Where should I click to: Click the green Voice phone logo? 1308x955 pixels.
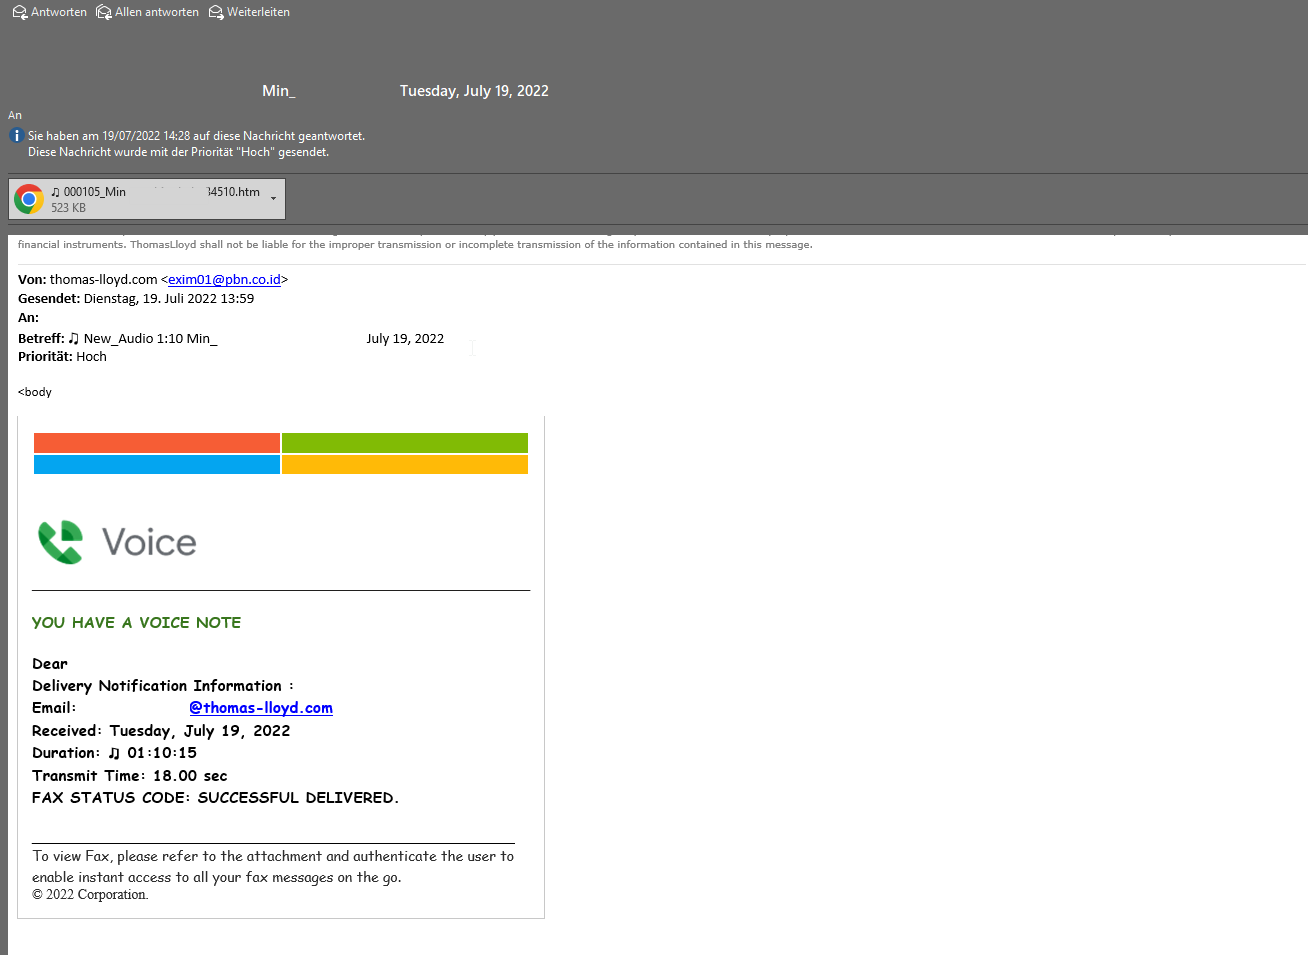click(x=61, y=542)
